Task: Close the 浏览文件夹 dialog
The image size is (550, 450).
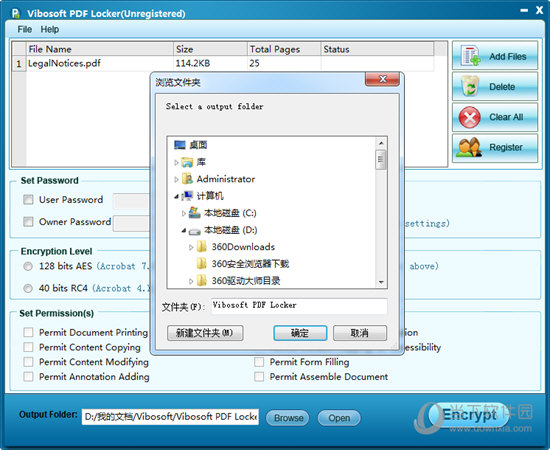Action: (x=382, y=79)
